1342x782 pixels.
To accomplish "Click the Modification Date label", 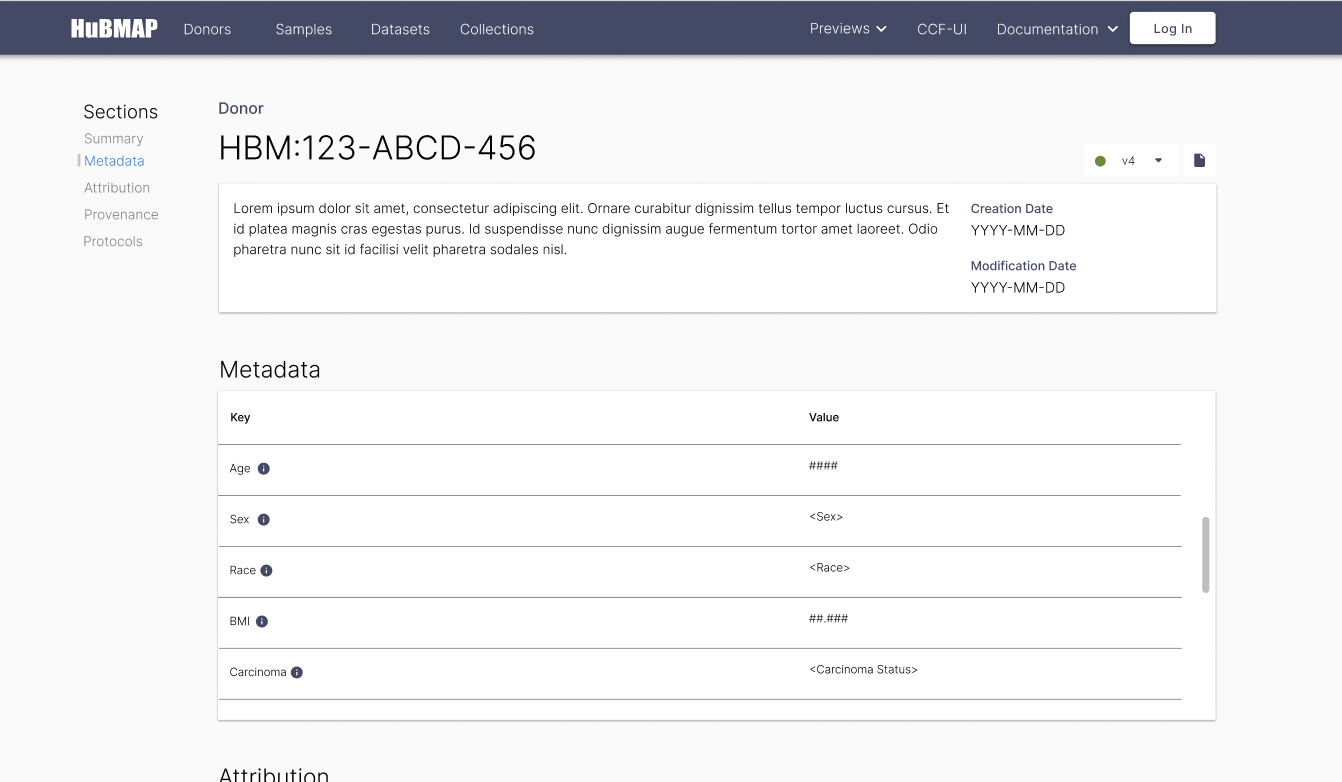I will [x=1024, y=266].
